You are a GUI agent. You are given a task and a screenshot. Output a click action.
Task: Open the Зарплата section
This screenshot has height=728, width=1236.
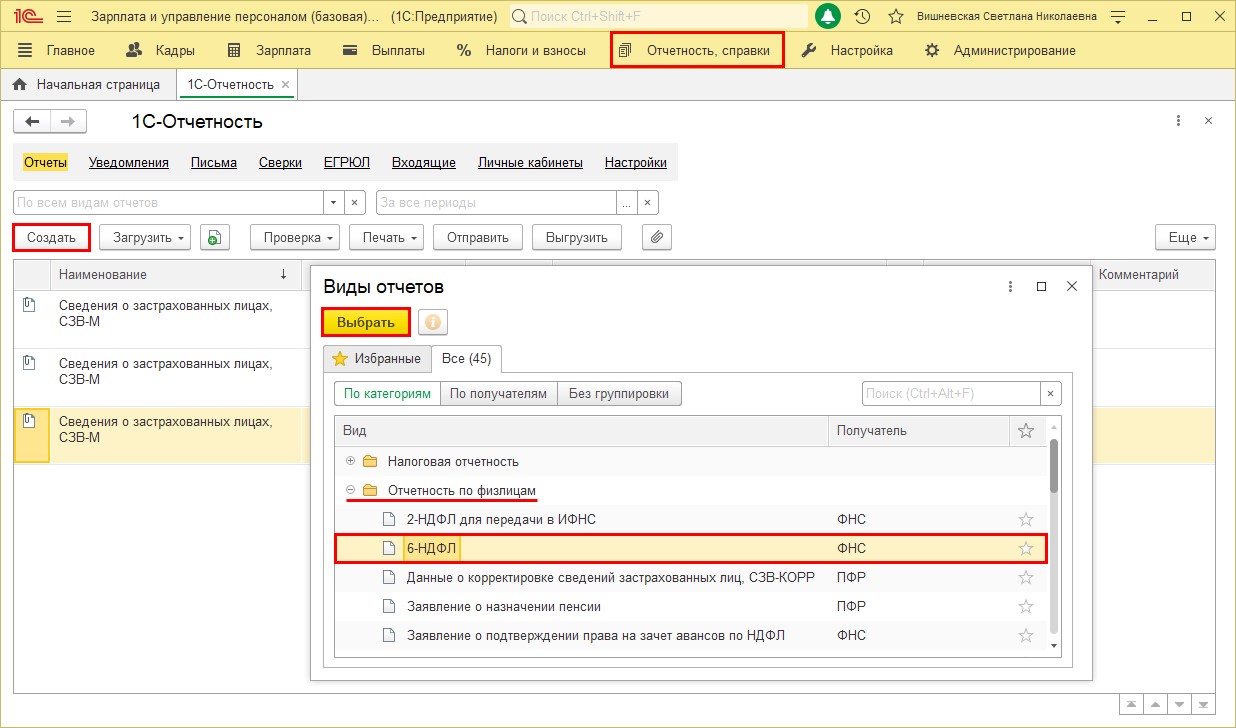269,50
